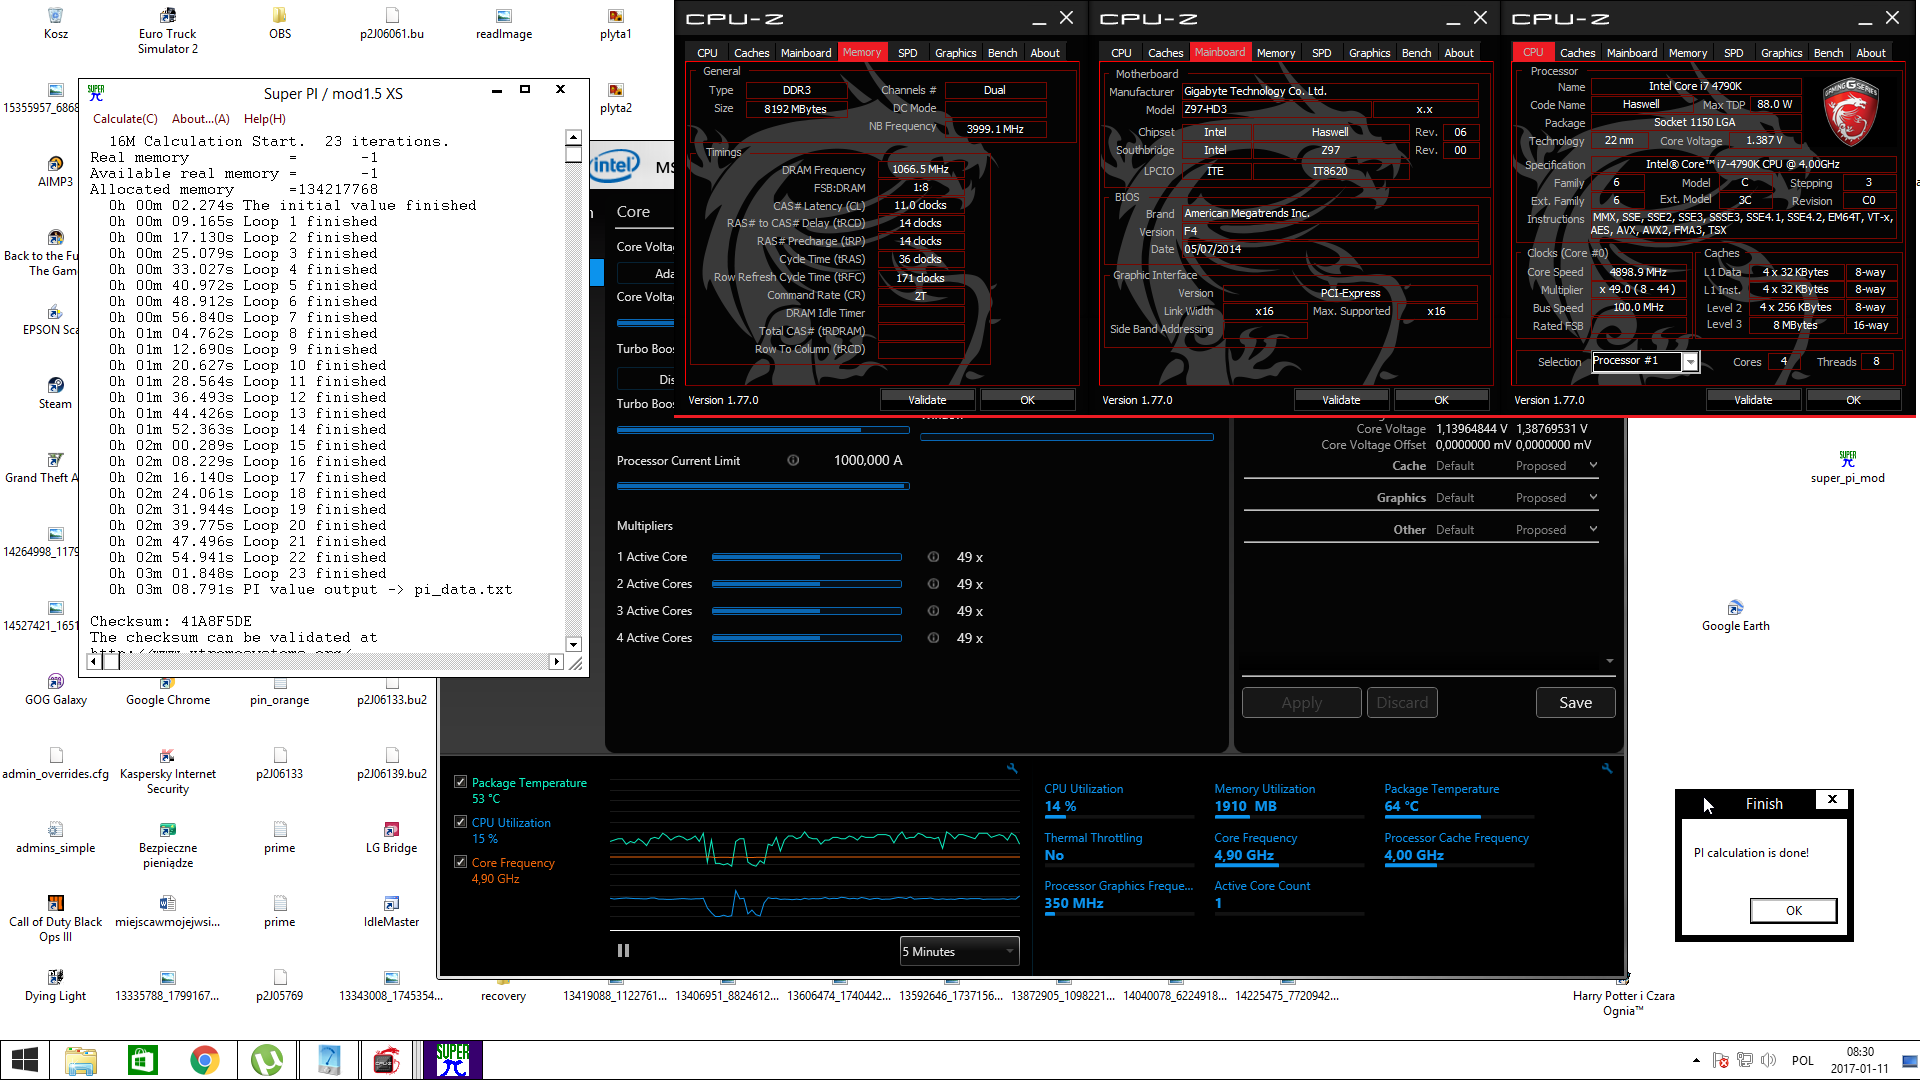Click OK in the Mainboard CPU-Z window

pos(1441,400)
